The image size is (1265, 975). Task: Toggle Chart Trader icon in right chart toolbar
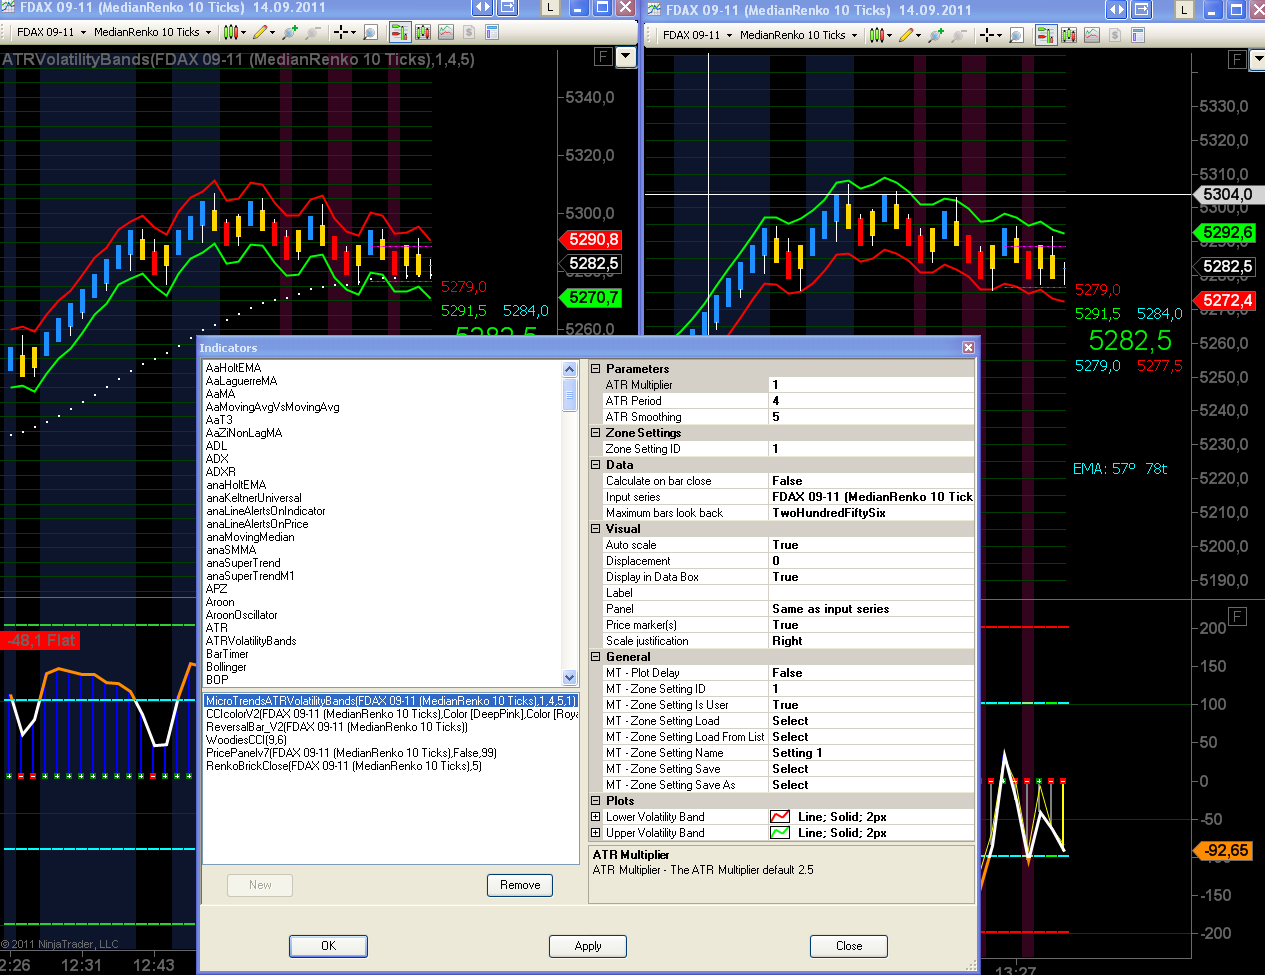click(1046, 35)
